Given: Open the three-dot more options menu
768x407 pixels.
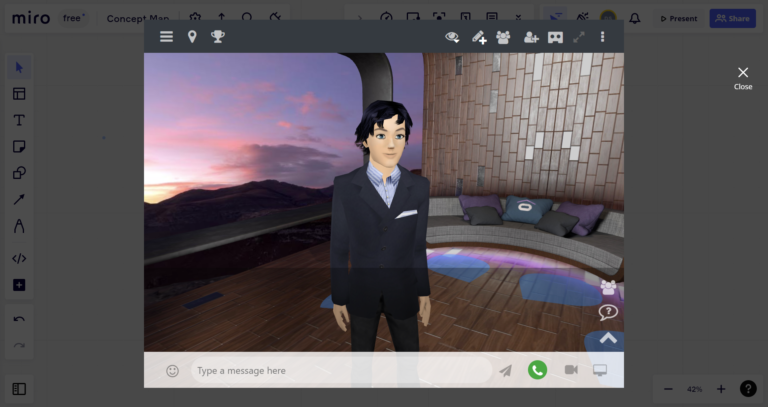Looking at the screenshot, I should [602, 37].
